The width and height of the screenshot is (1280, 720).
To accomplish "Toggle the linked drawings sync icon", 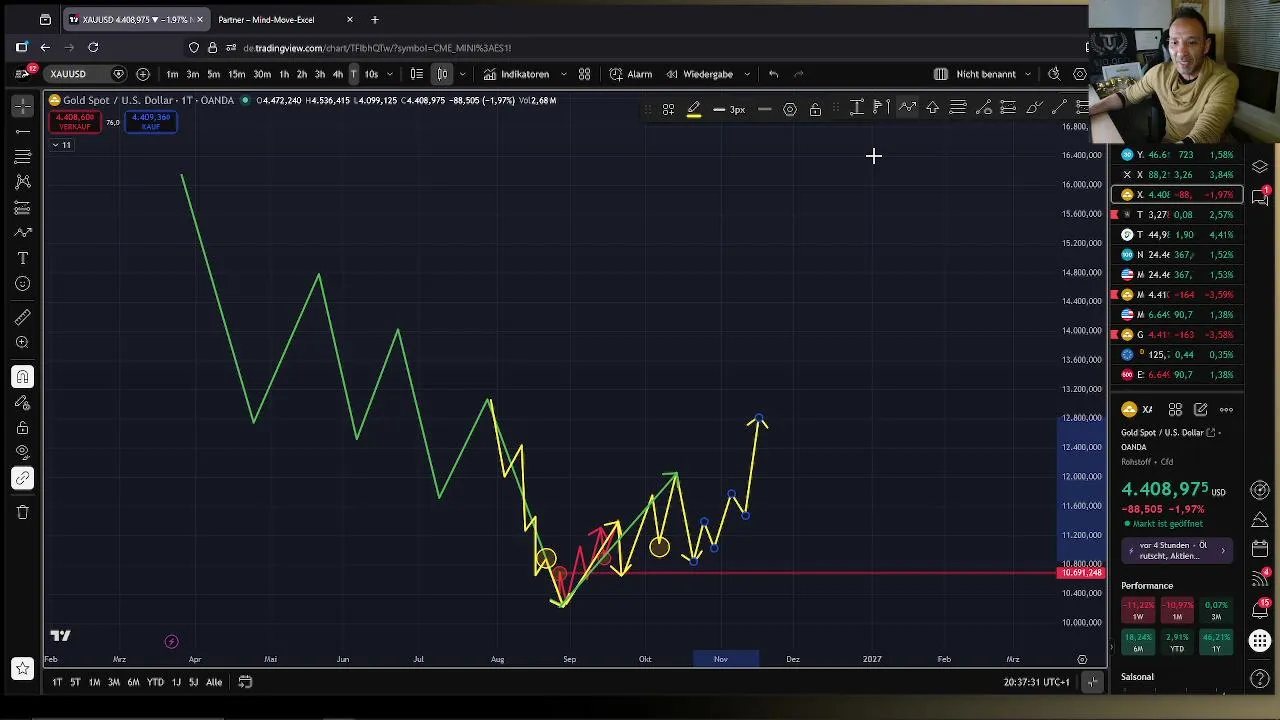I will [x=22, y=478].
